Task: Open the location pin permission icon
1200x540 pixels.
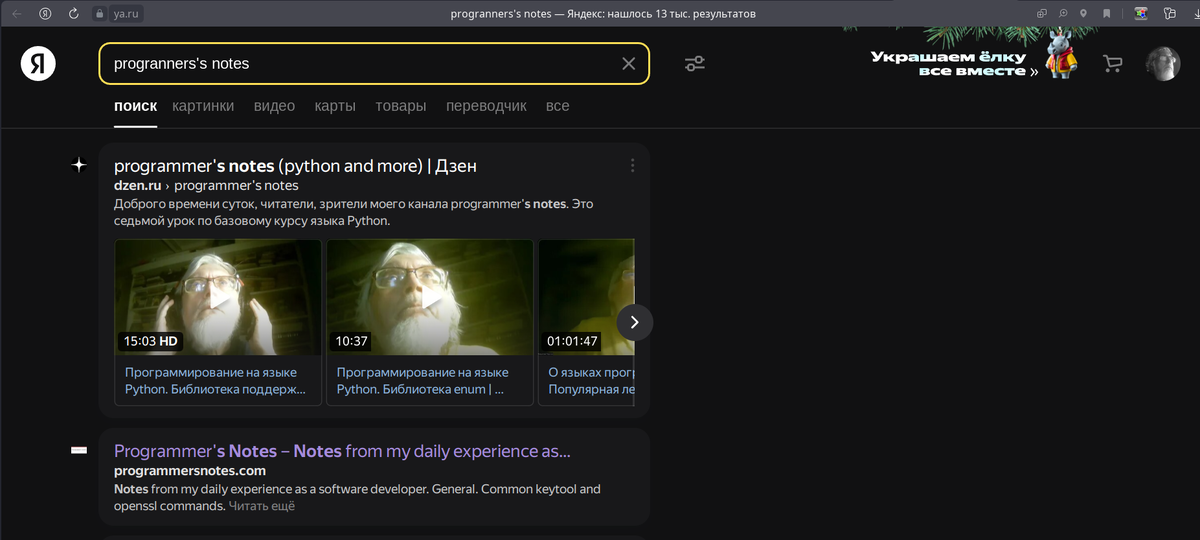Action: pos(1084,14)
